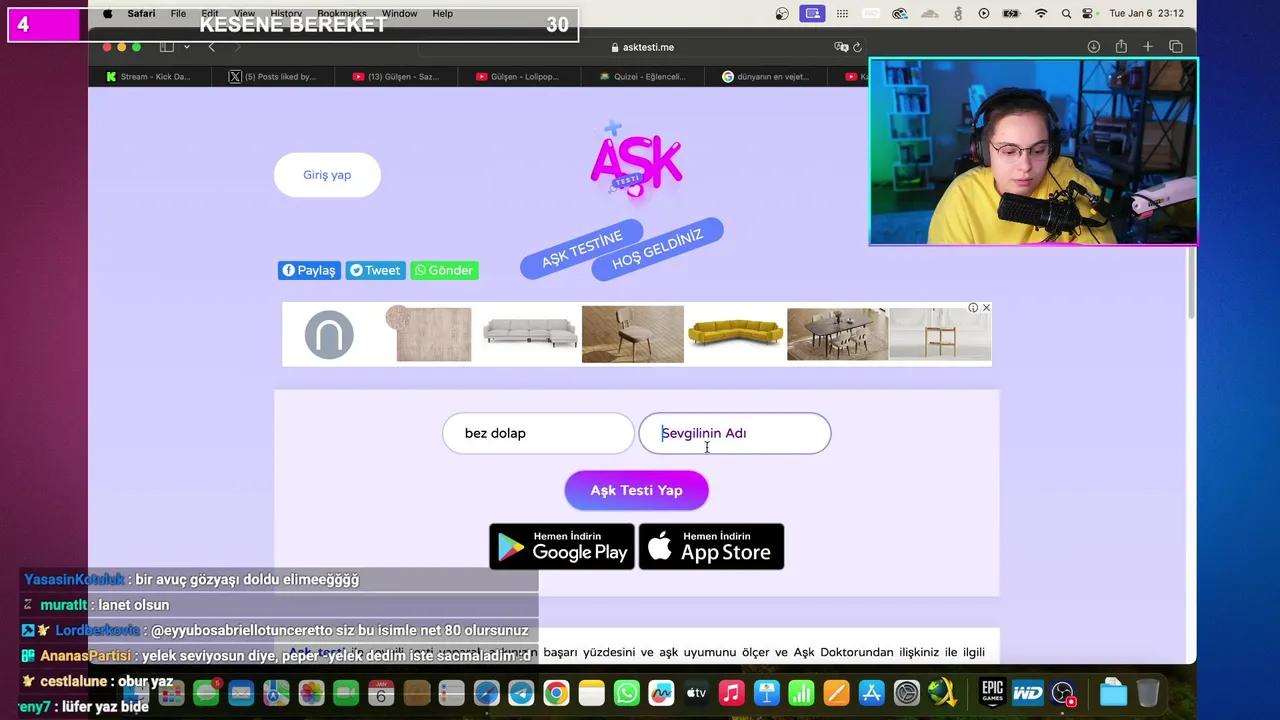Click the Safari share icon
1280x720 pixels.
[x=1121, y=47]
